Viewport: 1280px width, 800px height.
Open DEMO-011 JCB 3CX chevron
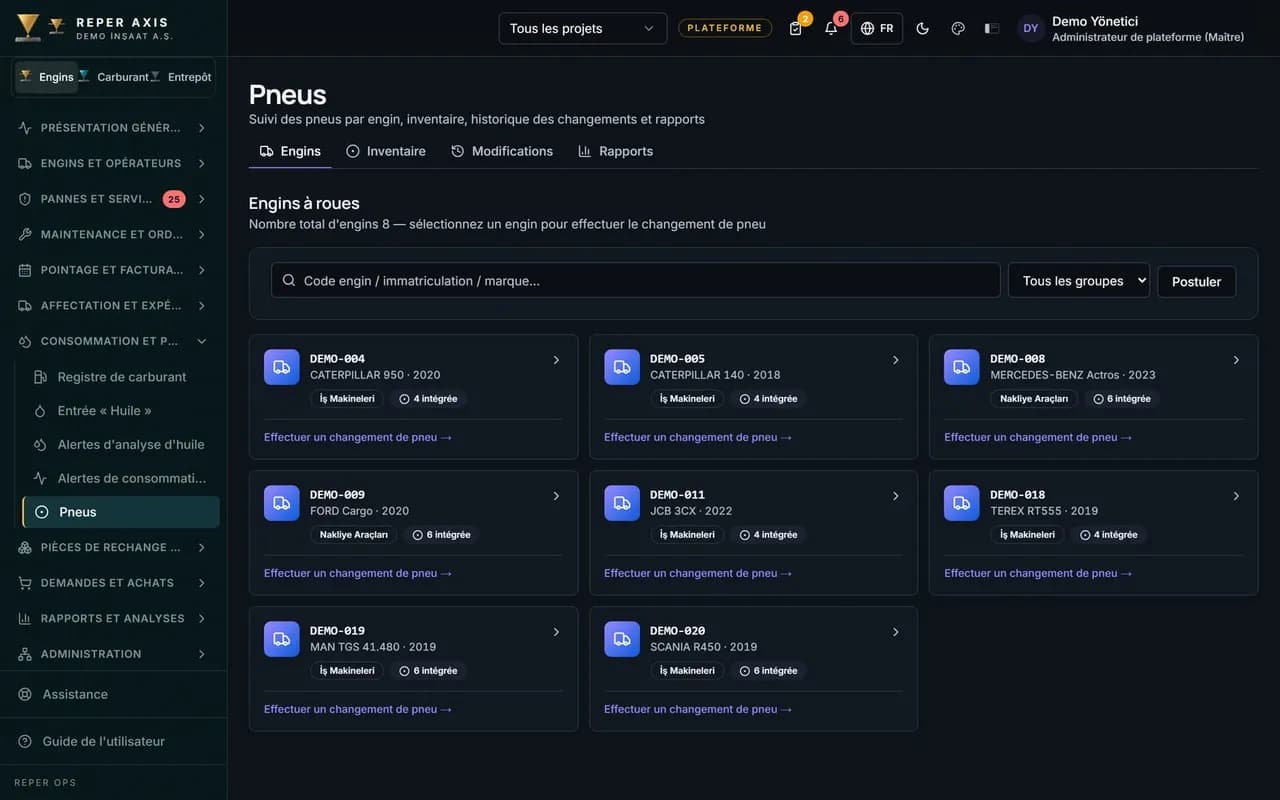896,496
